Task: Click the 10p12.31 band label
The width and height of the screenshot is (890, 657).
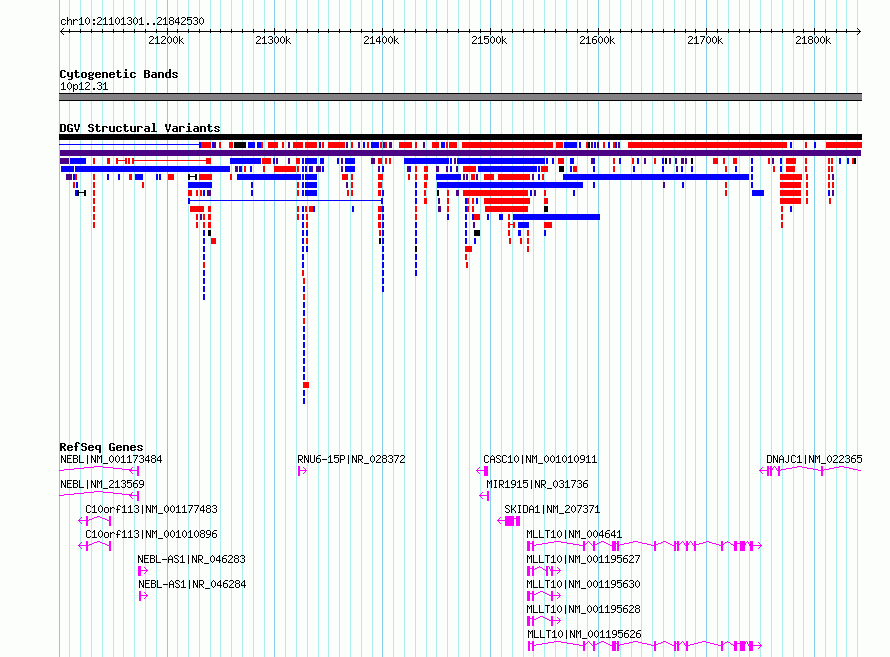Action: pos(83,86)
